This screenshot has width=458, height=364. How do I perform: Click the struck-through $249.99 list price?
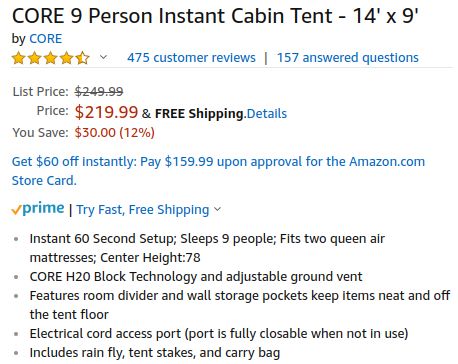(99, 91)
